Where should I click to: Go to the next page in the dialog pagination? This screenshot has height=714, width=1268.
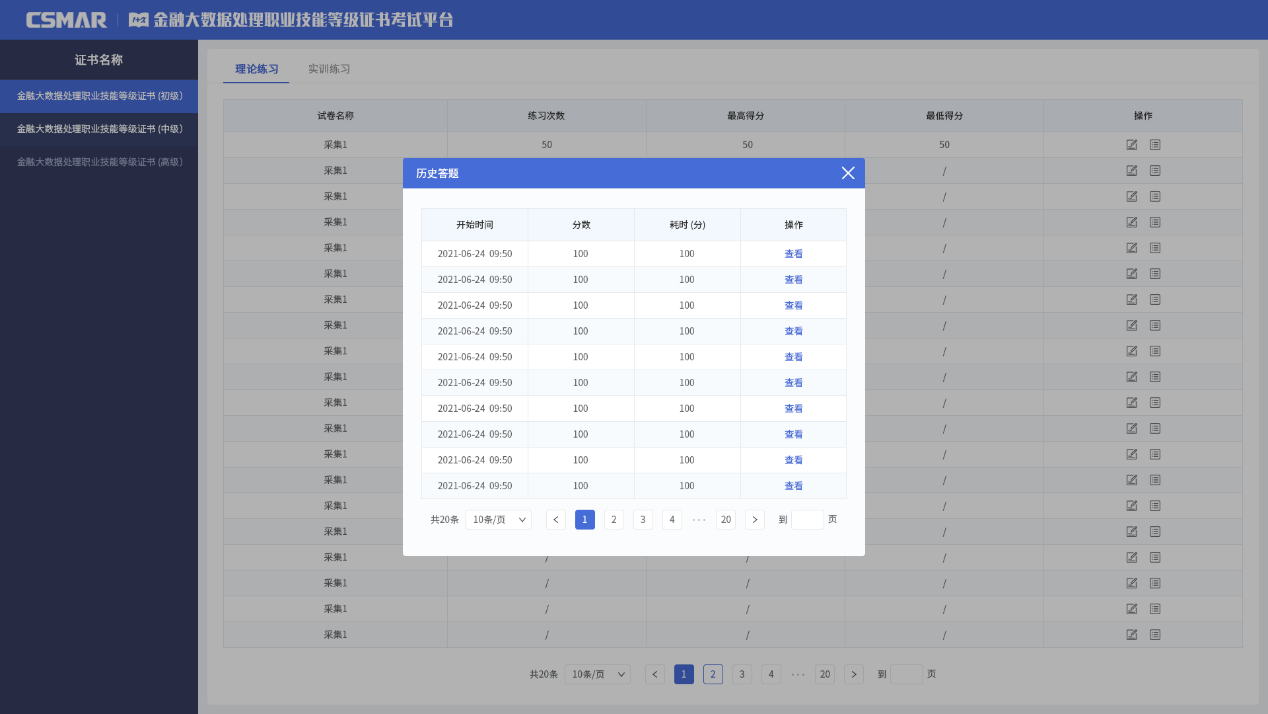pos(755,520)
